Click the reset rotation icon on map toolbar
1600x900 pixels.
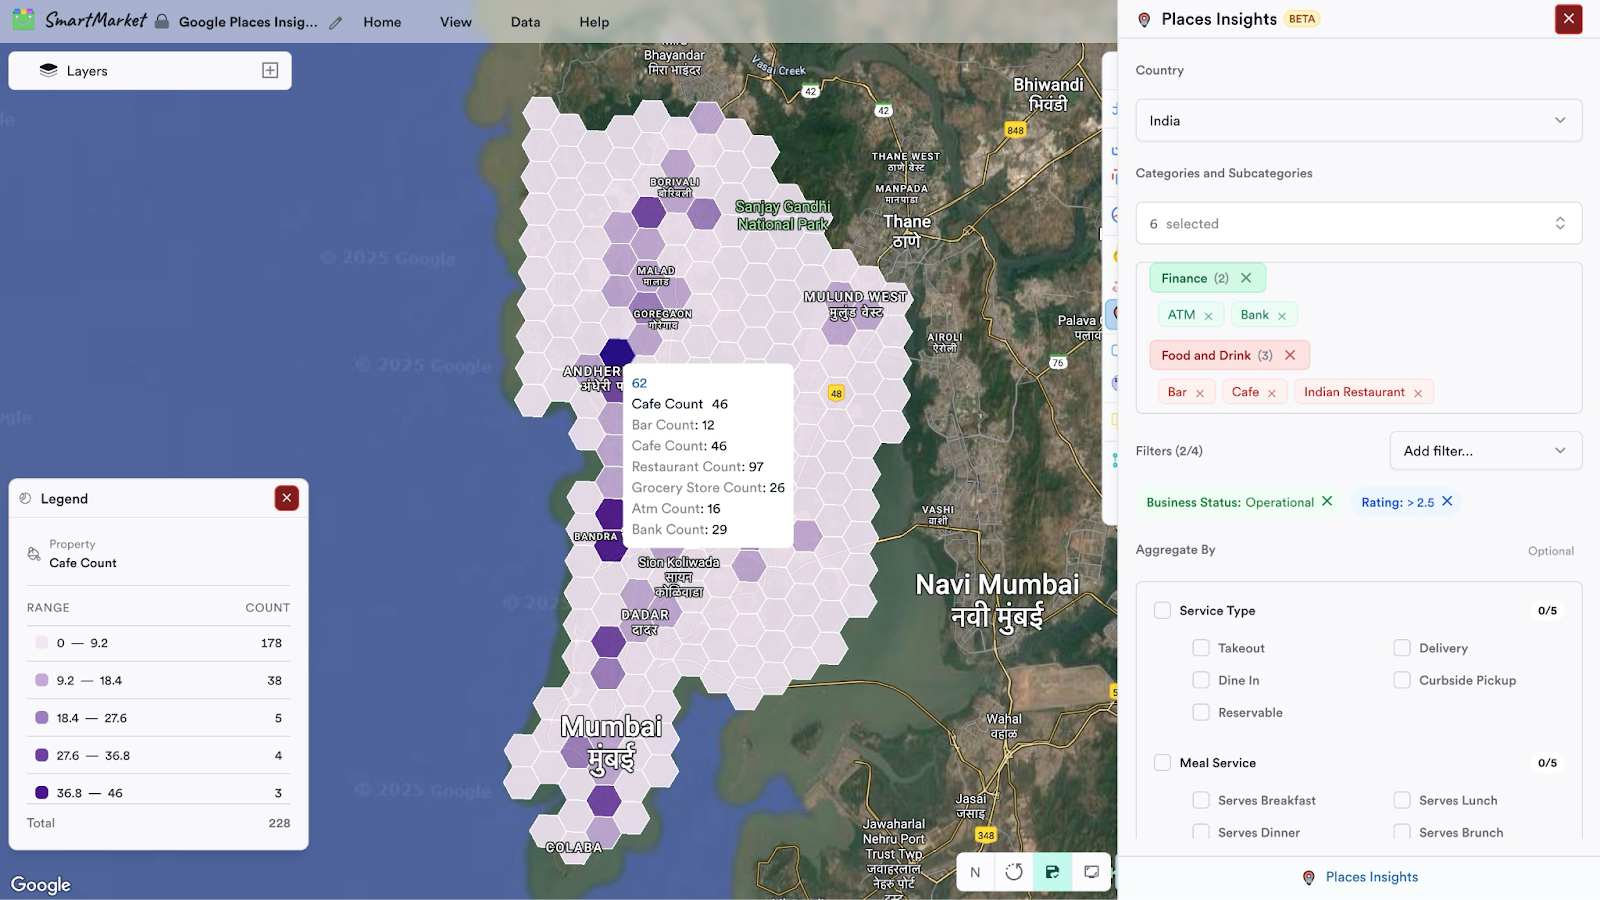[x=1014, y=872]
